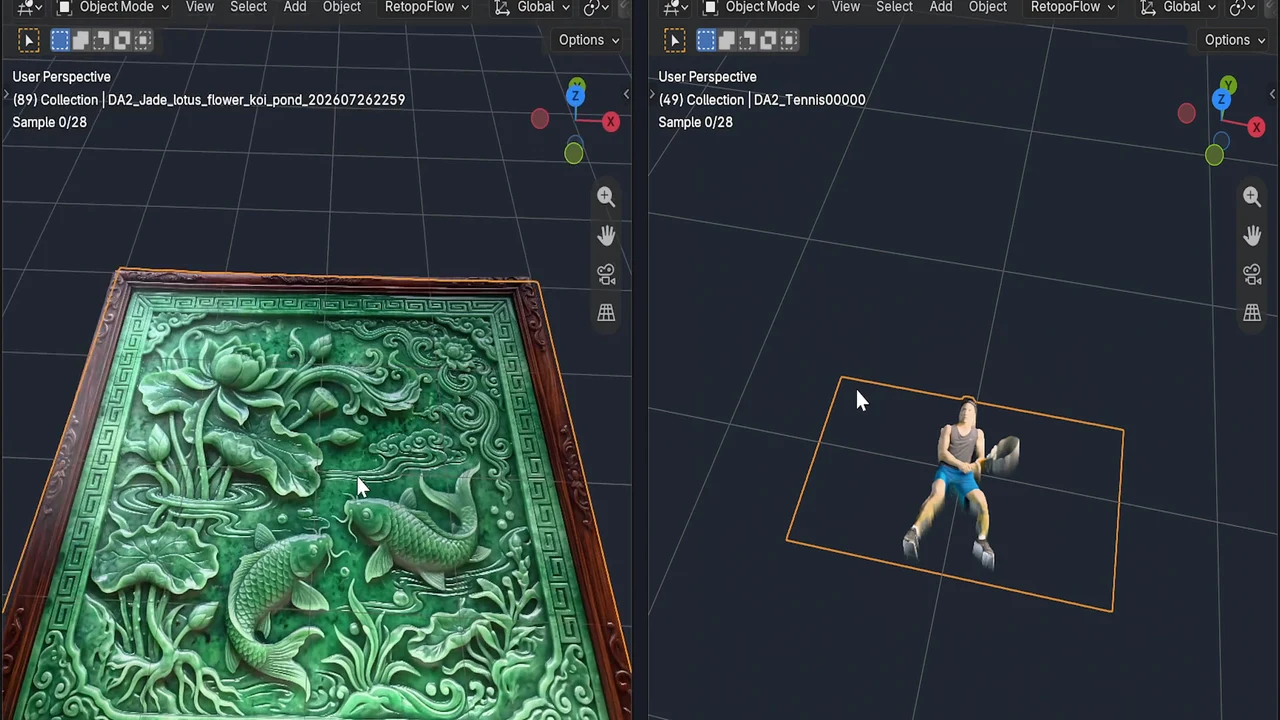Open the View menu in left viewport
The width and height of the screenshot is (1280, 720).
[200, 7]
